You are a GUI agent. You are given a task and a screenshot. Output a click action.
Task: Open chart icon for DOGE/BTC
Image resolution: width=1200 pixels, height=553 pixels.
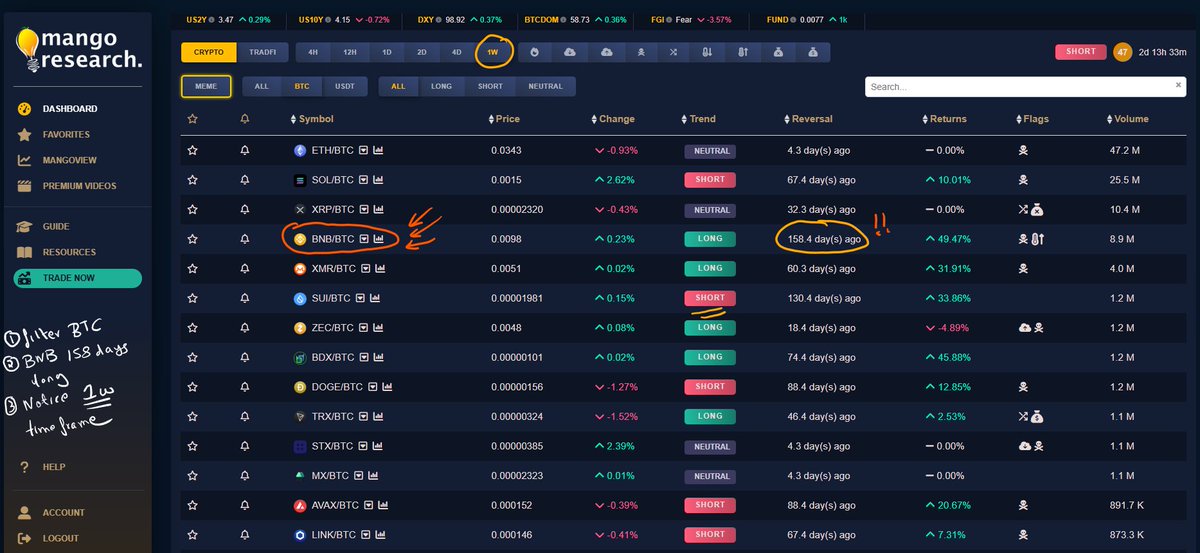[386, 387]
